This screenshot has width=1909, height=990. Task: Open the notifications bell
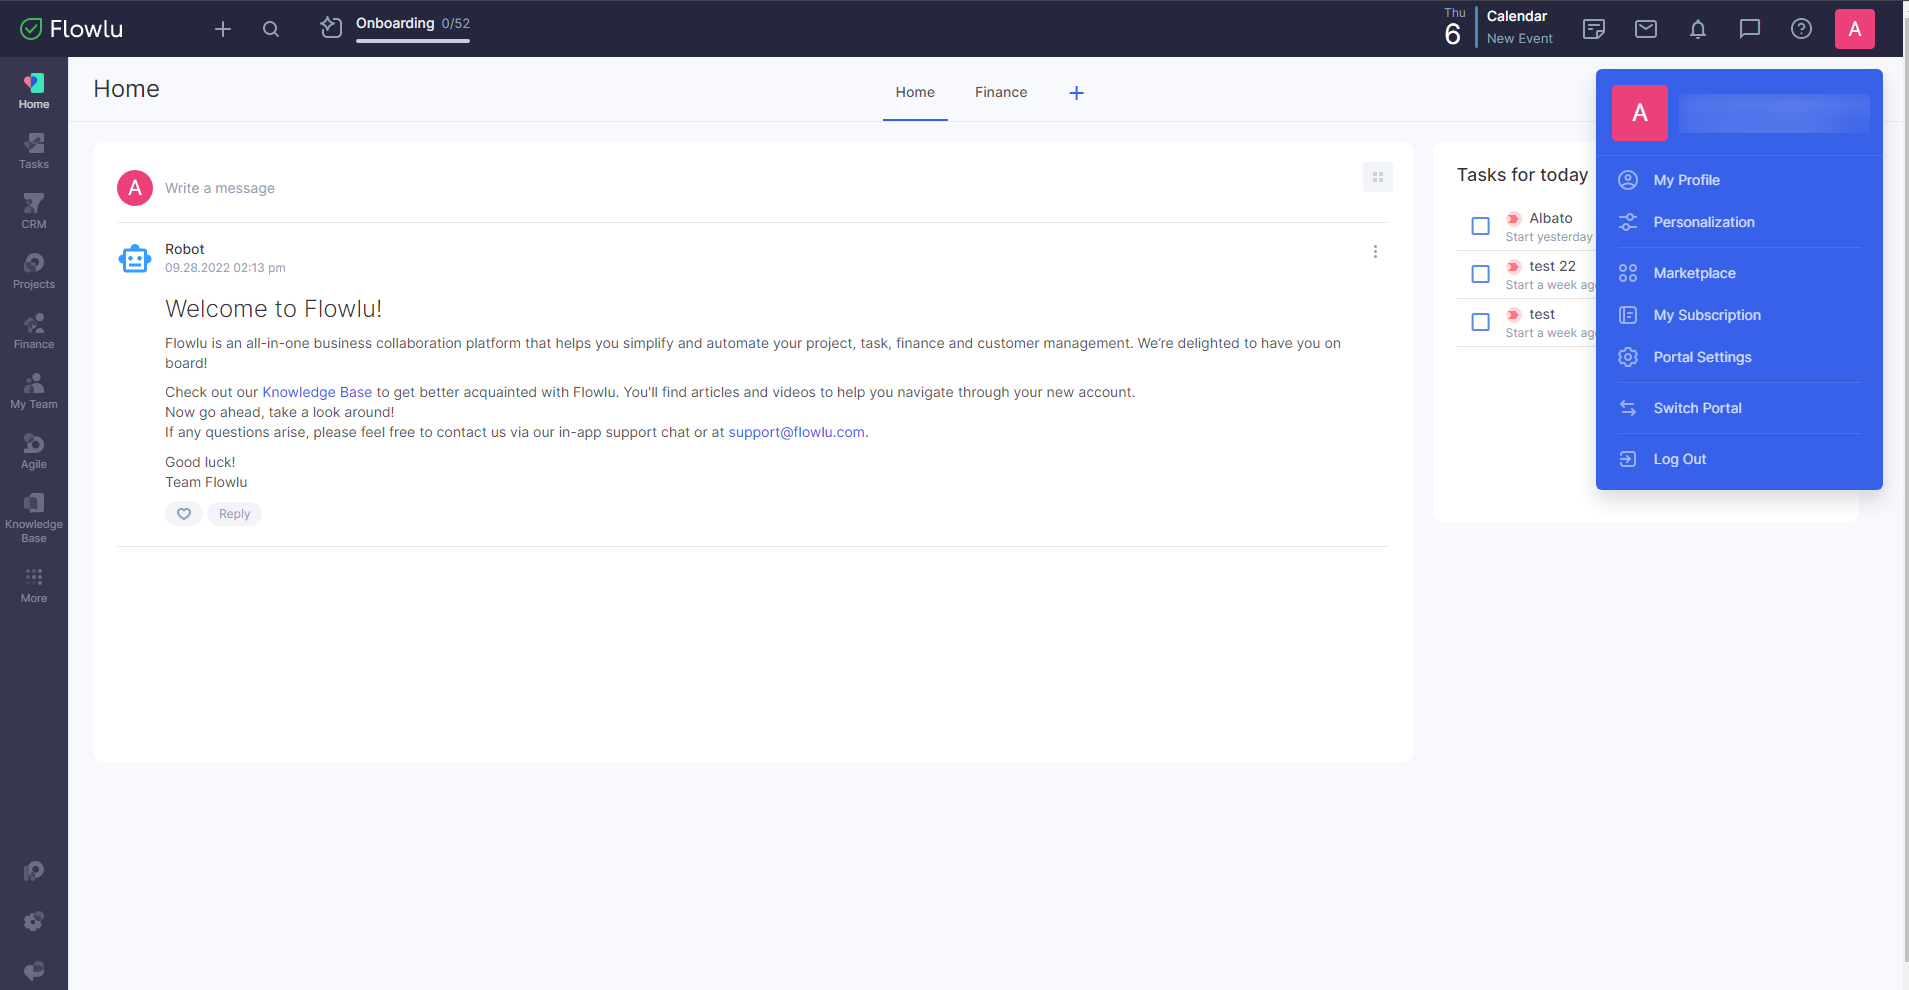(1698, 29)
